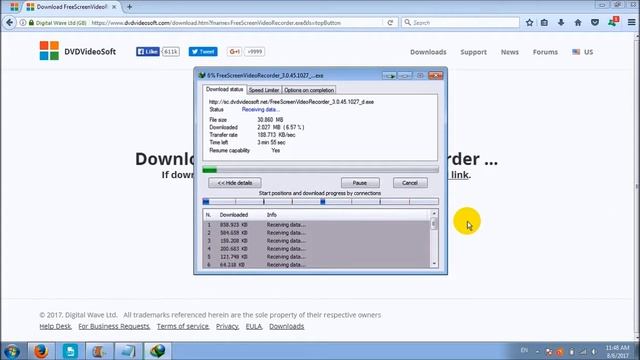Open the News nav item
The width and height of the screenshot is (640, 360).
[510, 52]
